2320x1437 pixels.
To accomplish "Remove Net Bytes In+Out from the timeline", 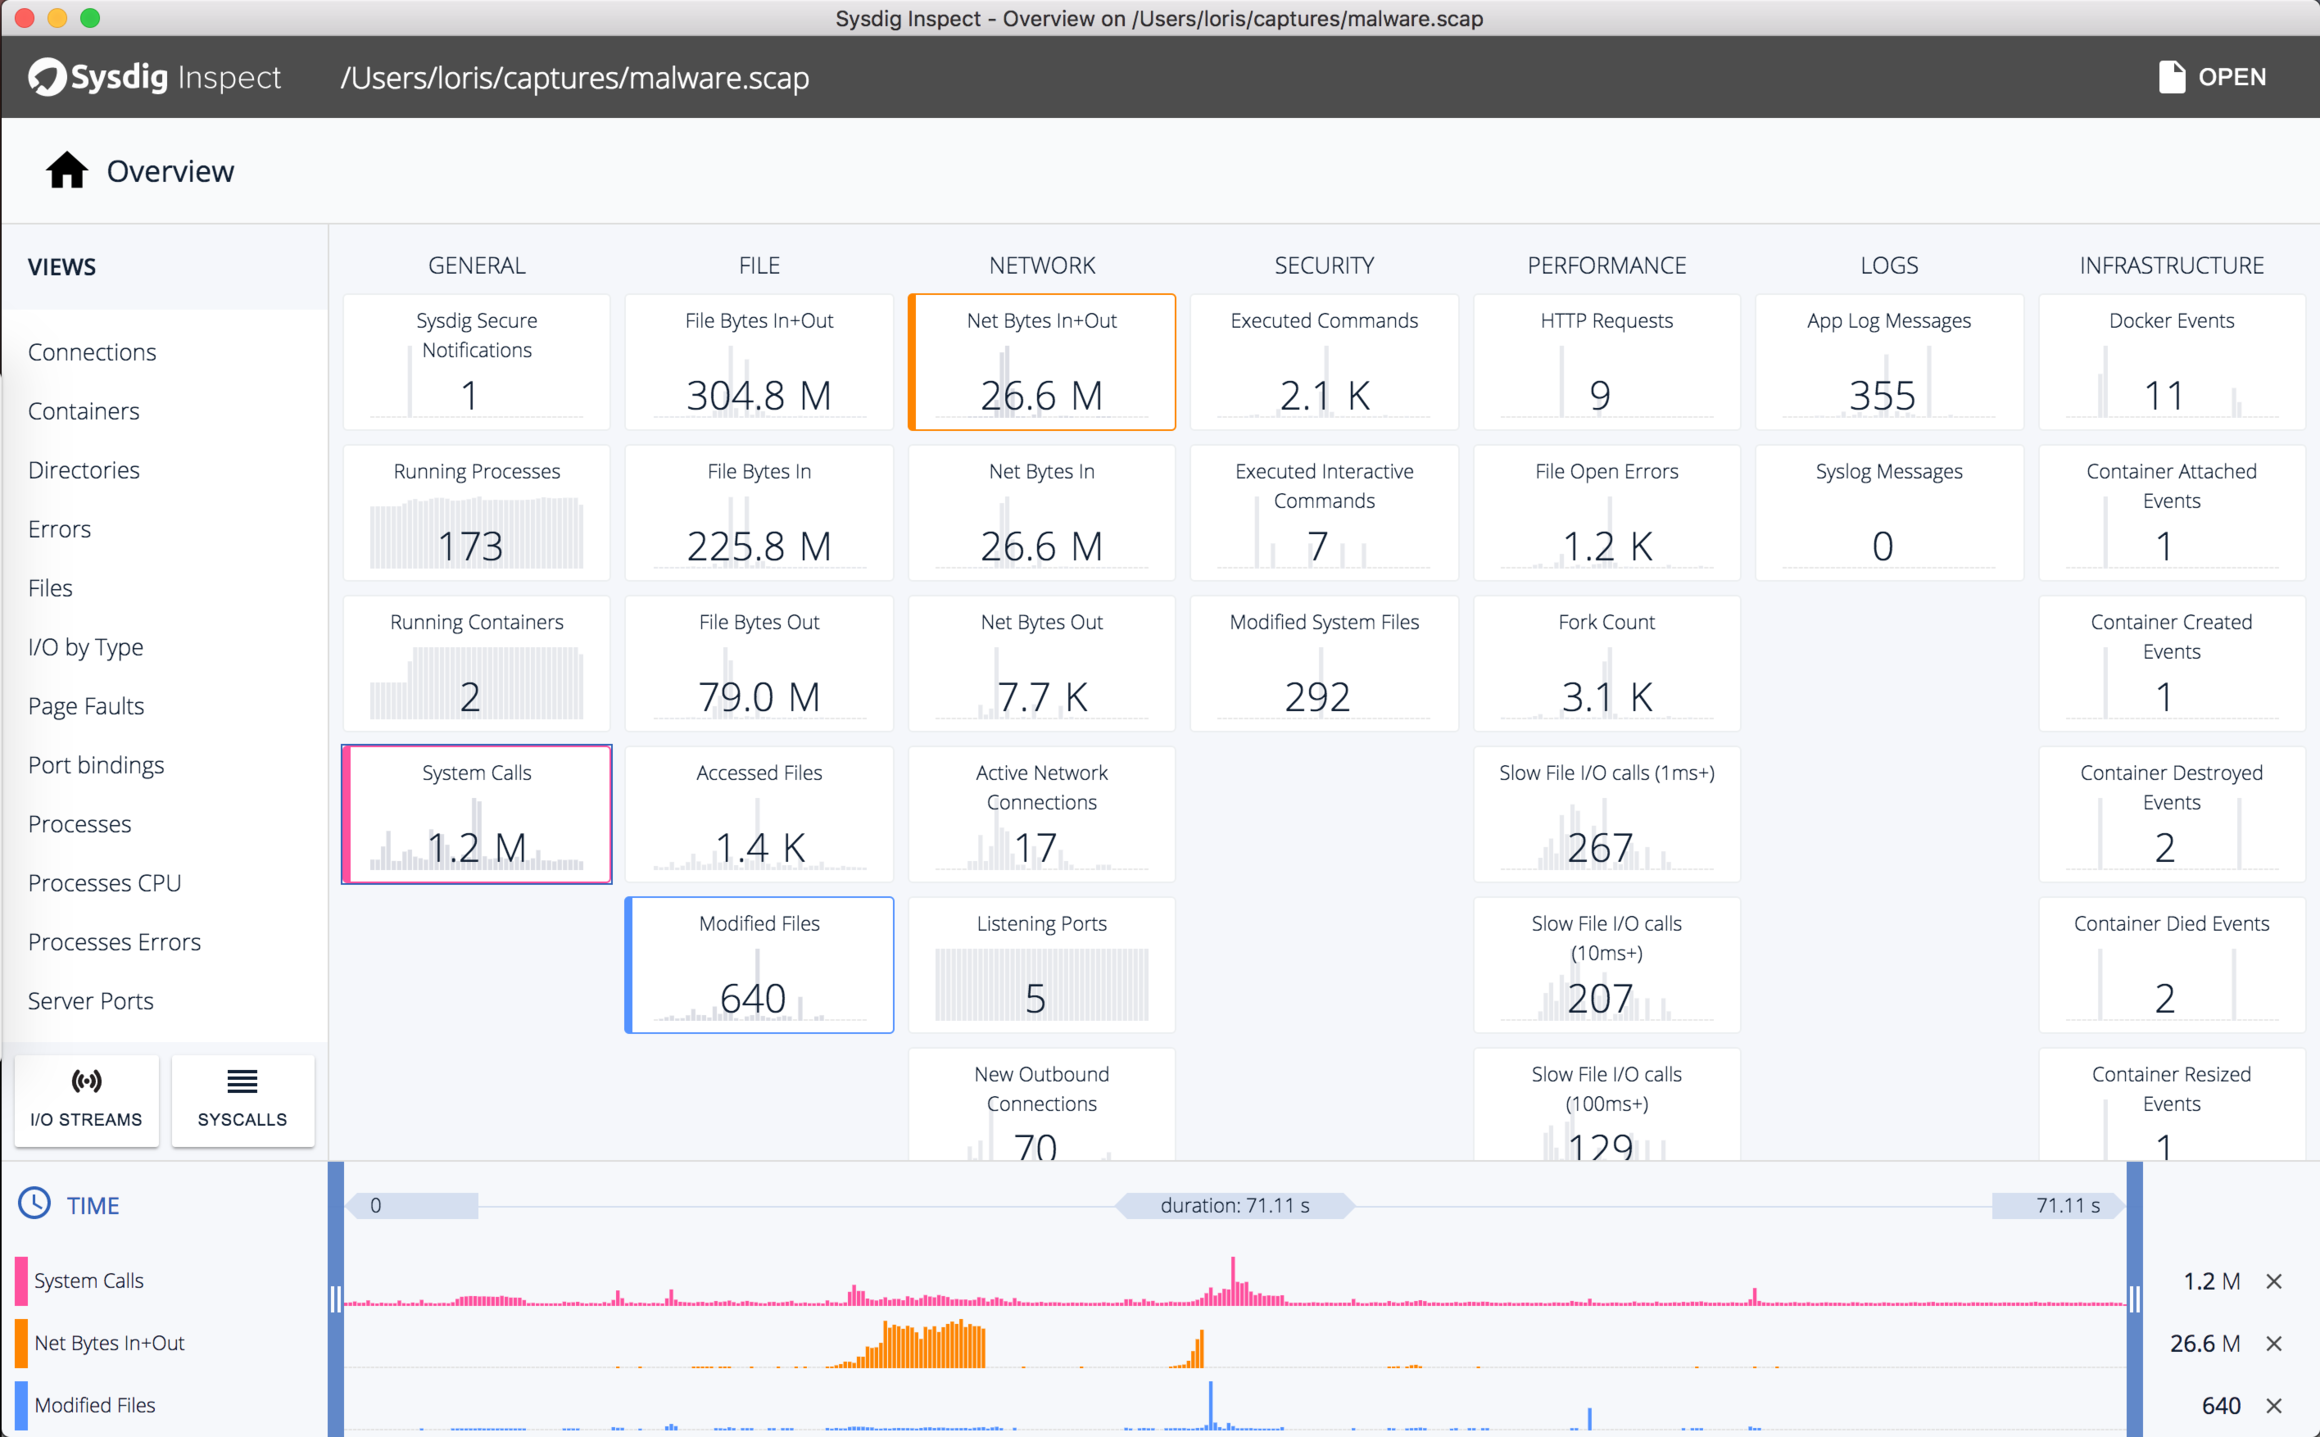I will pos(2274,1343).
